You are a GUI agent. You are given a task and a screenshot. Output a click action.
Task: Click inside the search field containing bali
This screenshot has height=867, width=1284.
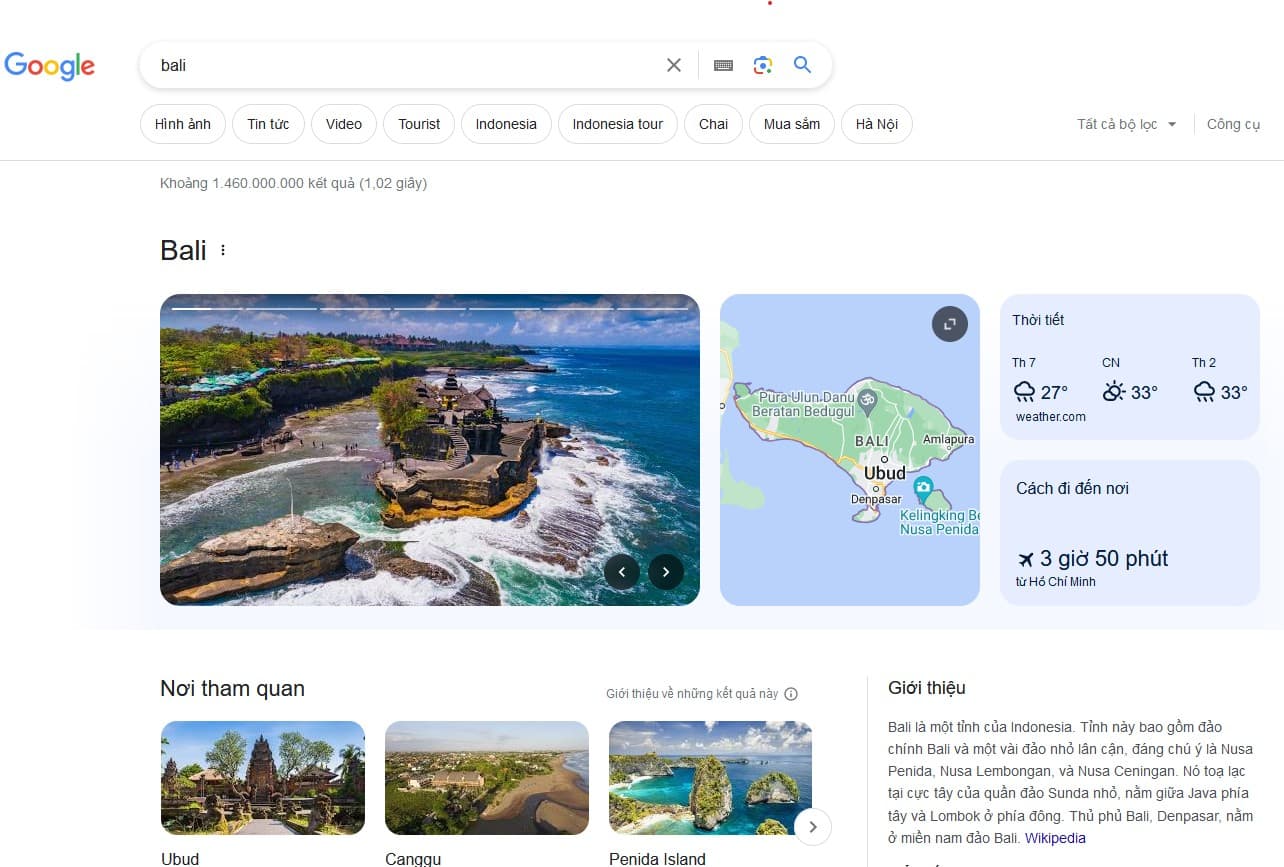pos(400,65)
